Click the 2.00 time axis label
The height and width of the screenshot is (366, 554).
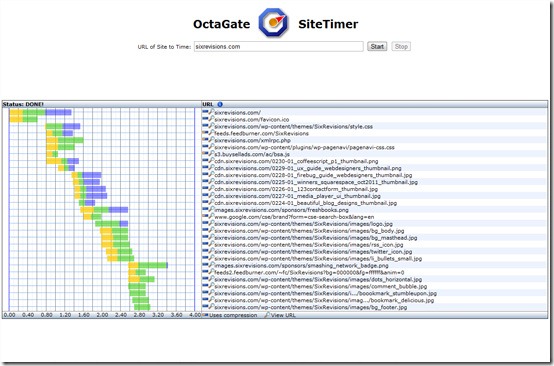(102, 315)
